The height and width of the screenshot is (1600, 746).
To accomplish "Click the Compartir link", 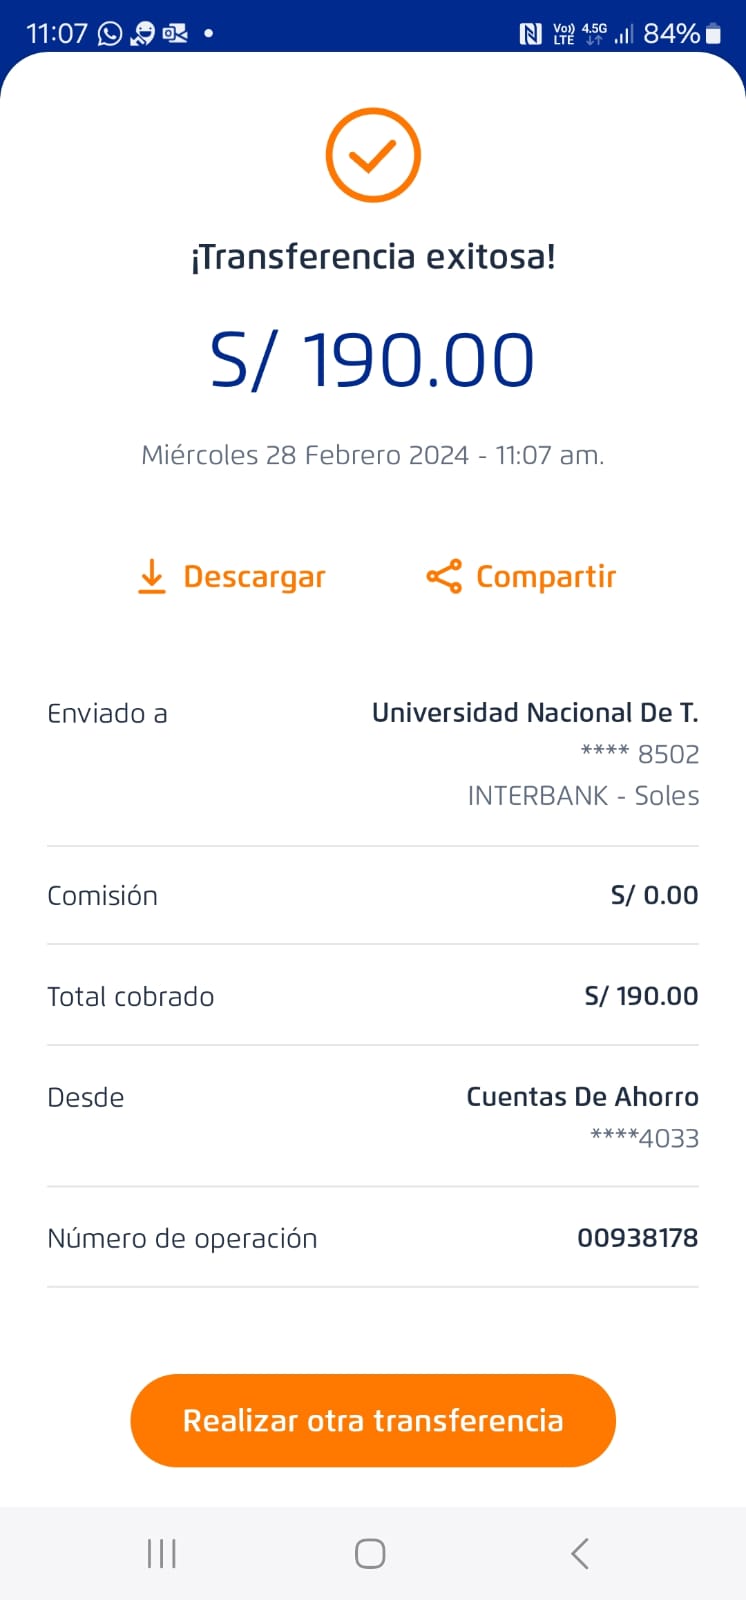I will tap(545, 577).
